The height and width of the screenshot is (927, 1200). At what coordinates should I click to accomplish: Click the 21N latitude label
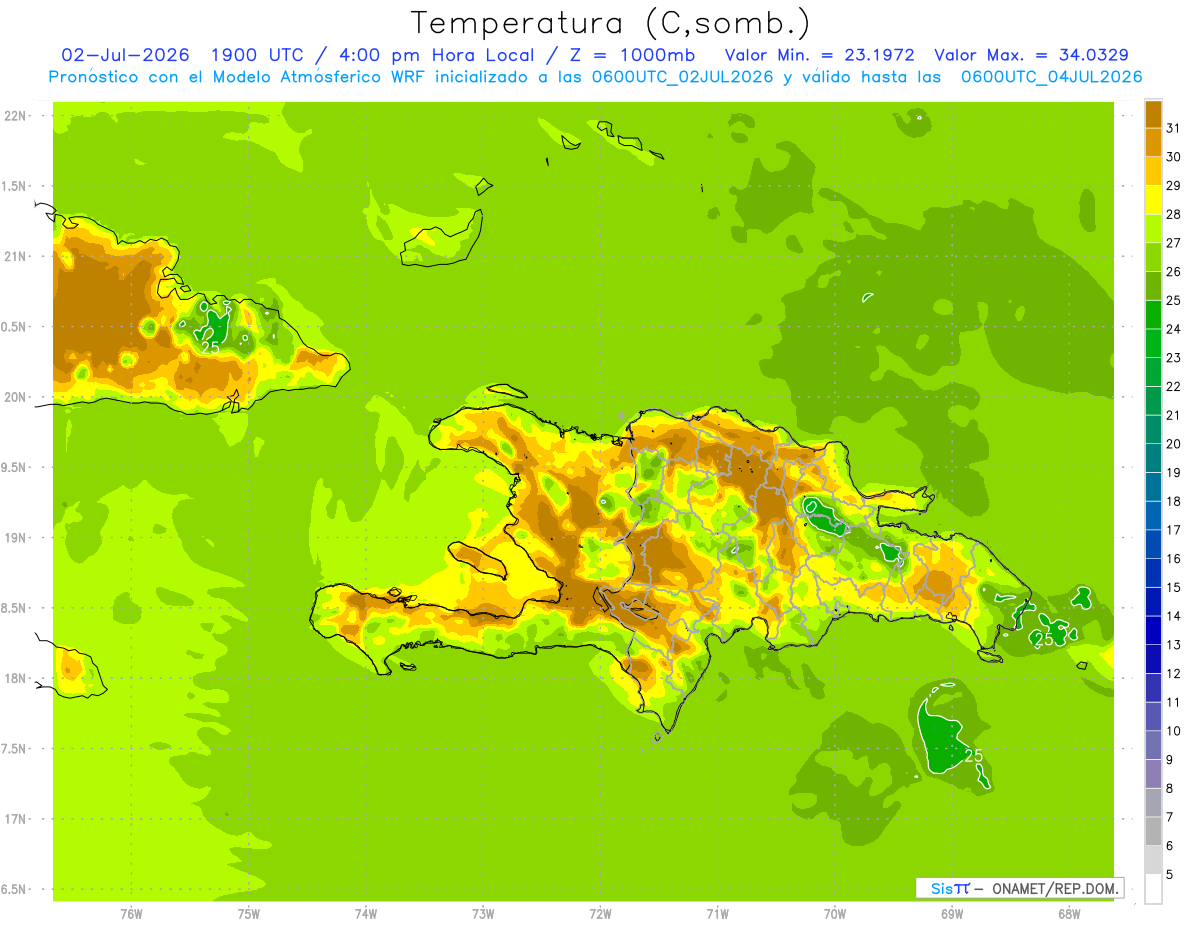pyautogui.click(x=15, y=256)
